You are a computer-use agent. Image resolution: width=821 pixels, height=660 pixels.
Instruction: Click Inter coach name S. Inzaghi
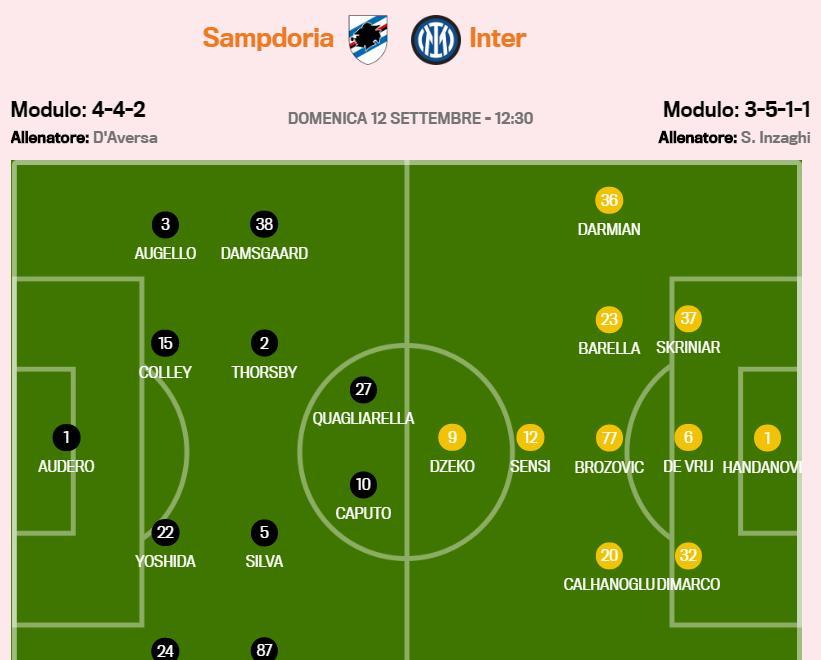(x=775, y=138)
